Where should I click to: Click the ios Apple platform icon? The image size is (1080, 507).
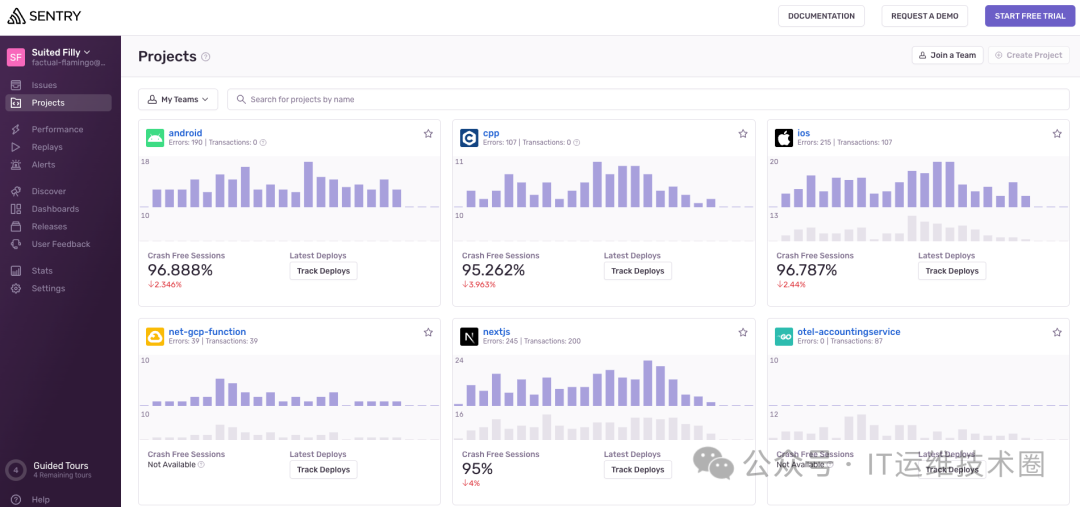pyautogui.click(x=784, y=138)
